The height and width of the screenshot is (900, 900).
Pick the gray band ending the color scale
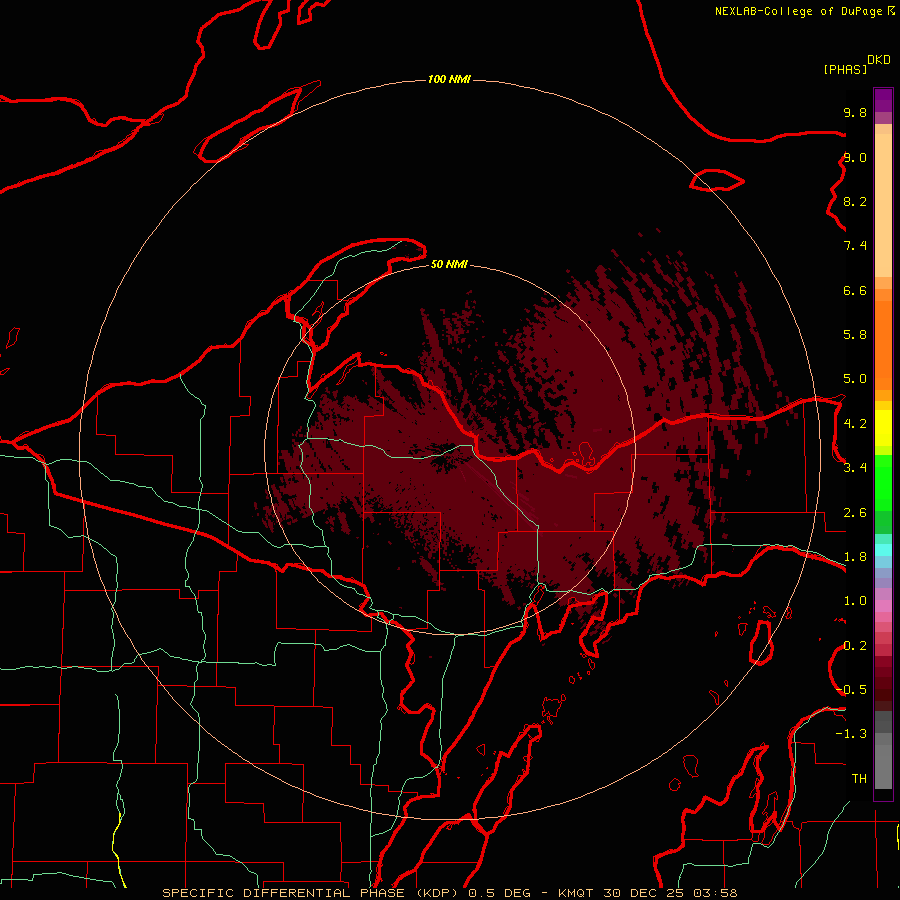tap(883, 750)
